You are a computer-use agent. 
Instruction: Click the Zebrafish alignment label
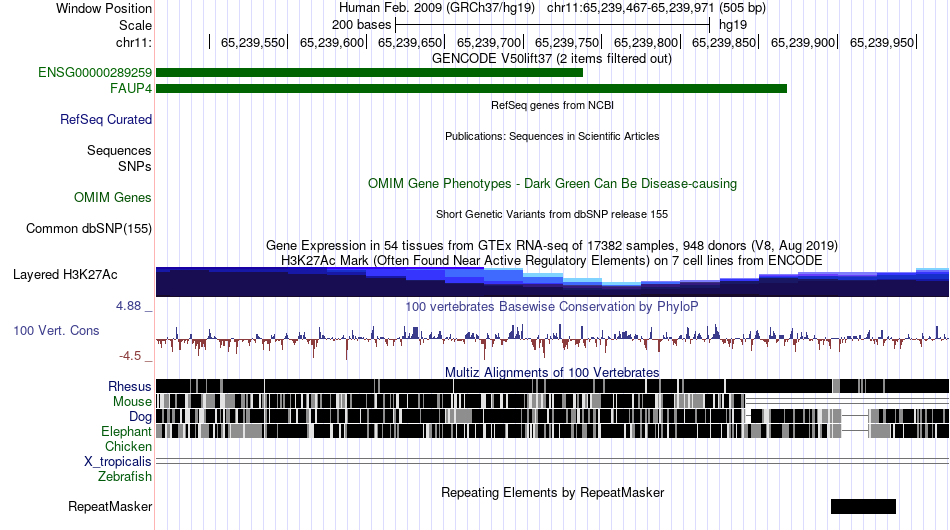125,477
